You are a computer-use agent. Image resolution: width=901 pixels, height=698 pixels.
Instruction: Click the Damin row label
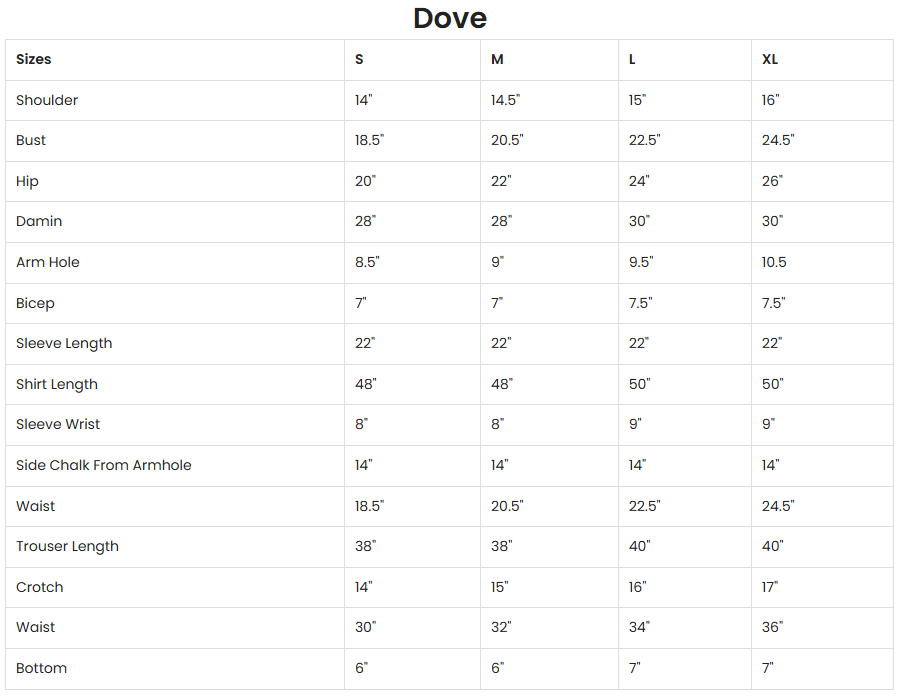(39, 221)
